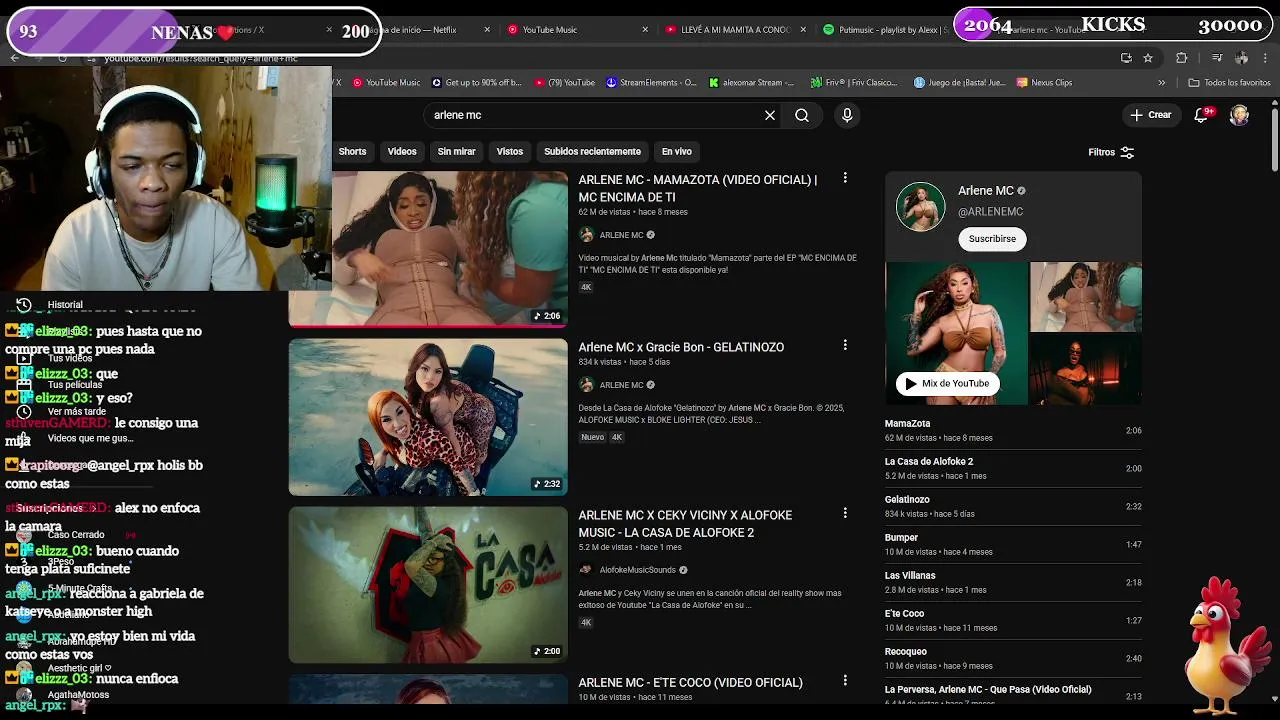Viewport: 1280px width, 720px height.
Task: Open the Filtros search filters
Action: pos(1111,152)
